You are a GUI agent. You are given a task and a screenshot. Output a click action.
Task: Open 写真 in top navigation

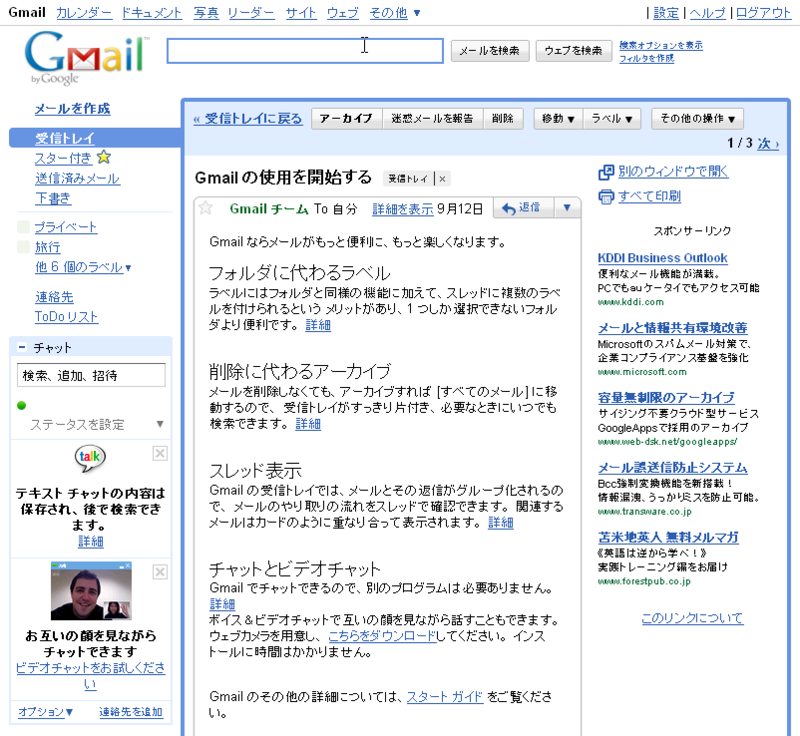(x=206, y=13)
